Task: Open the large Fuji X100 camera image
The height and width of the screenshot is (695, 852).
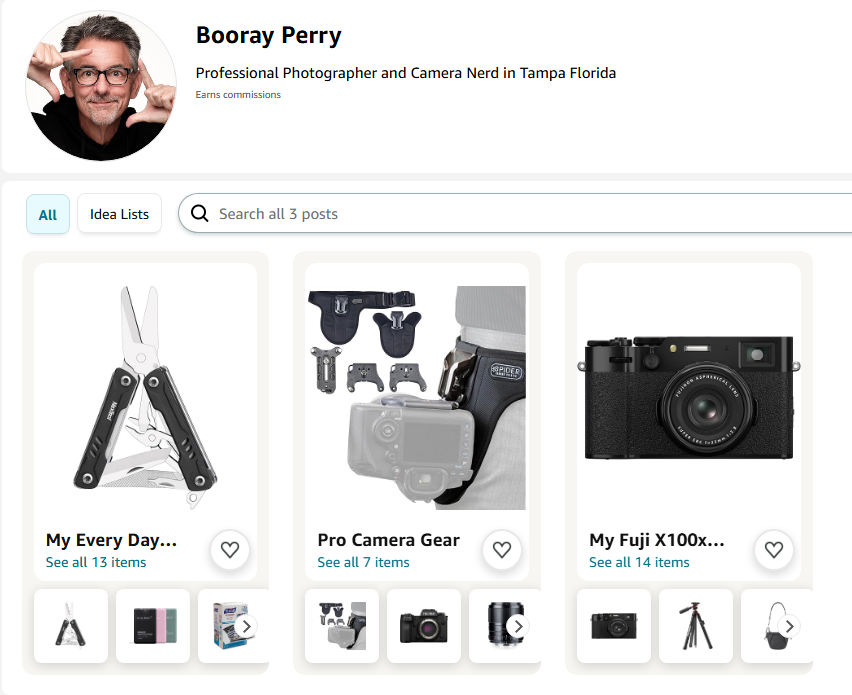Action: click(x=687, y=397)
